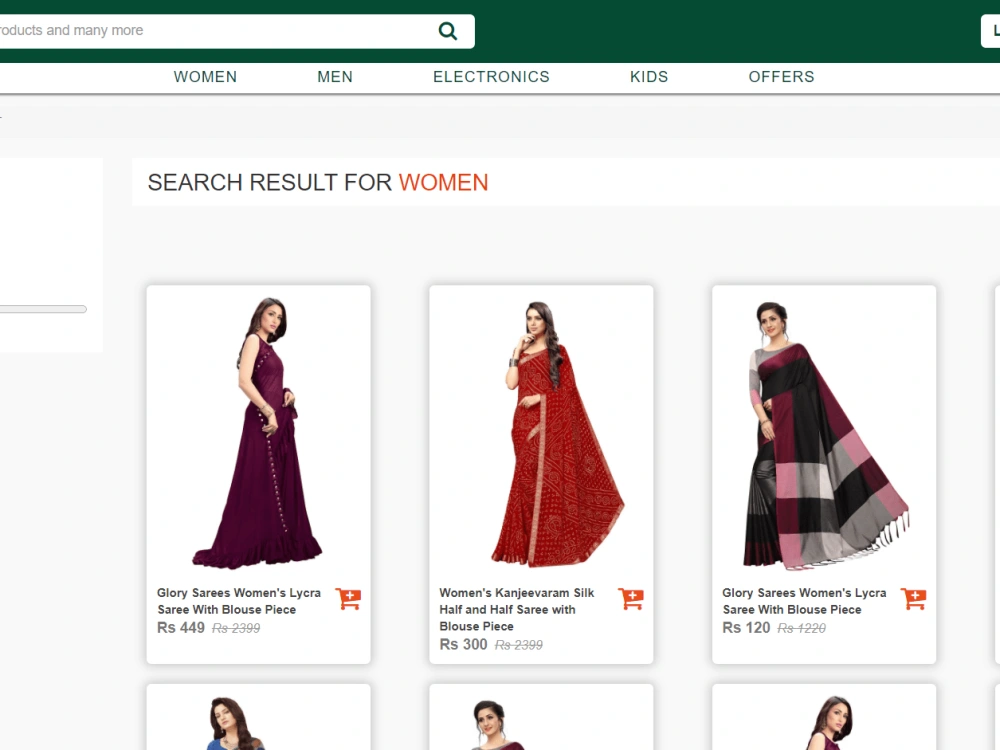Open purple gown saree product image

coord(258,432)
